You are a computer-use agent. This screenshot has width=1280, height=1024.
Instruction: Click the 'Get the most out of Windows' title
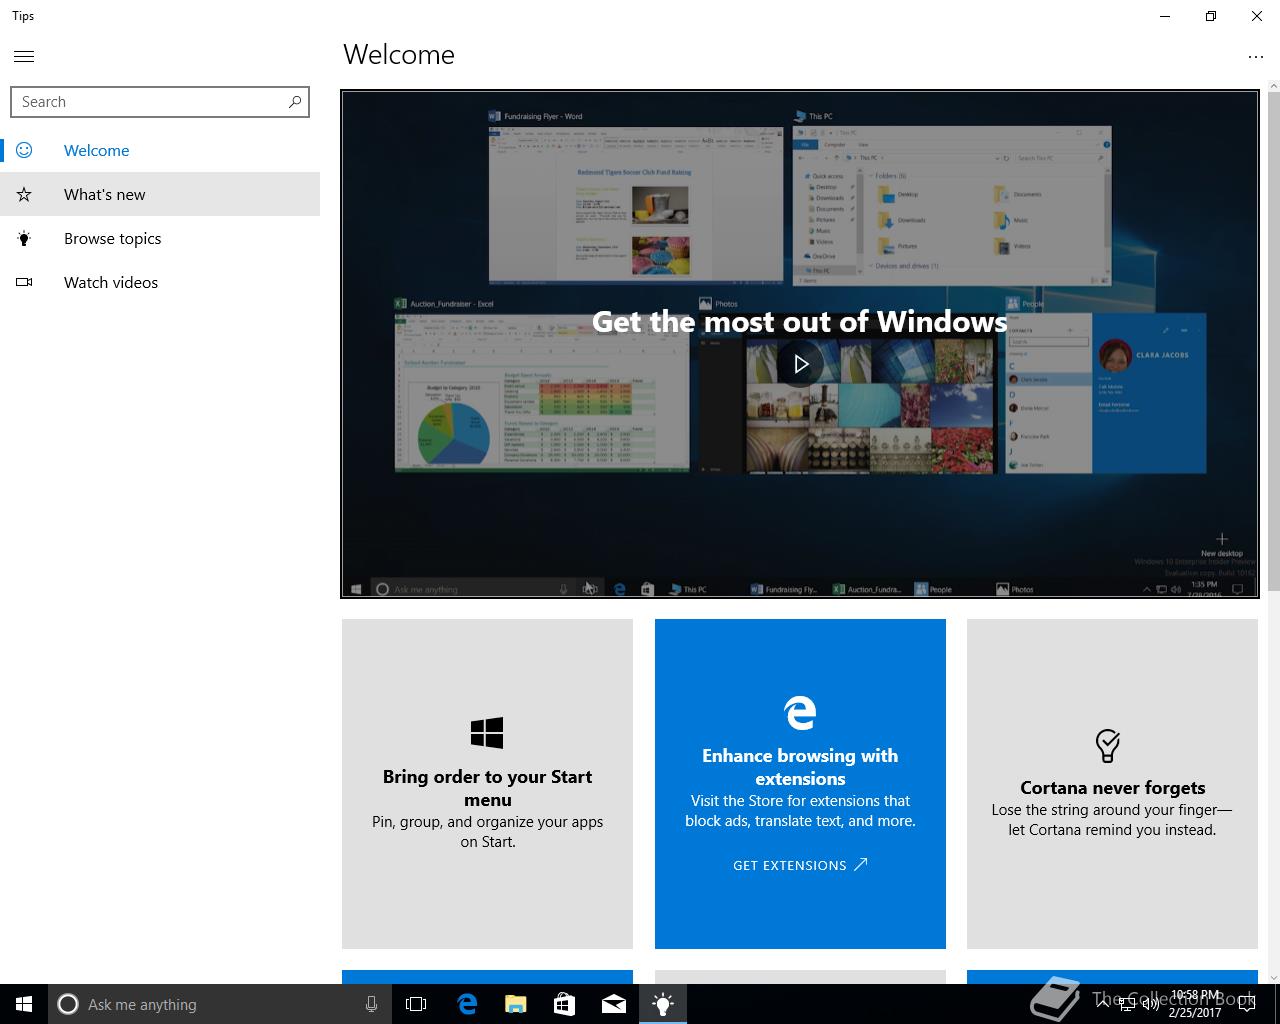800,321
